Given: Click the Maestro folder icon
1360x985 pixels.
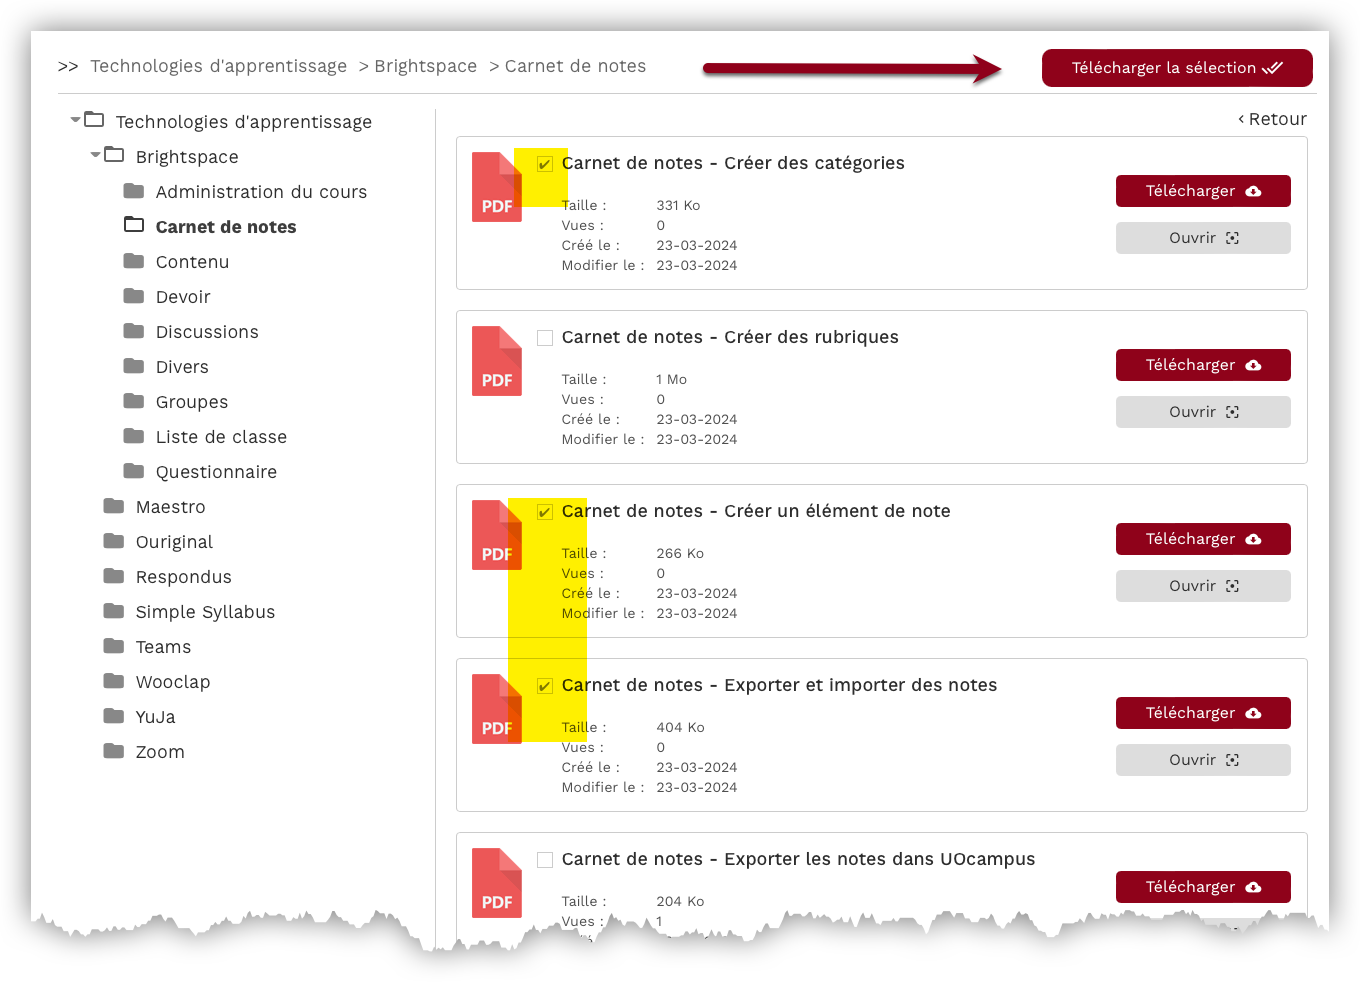Looking at the screenshot, I should click(114, 506).
